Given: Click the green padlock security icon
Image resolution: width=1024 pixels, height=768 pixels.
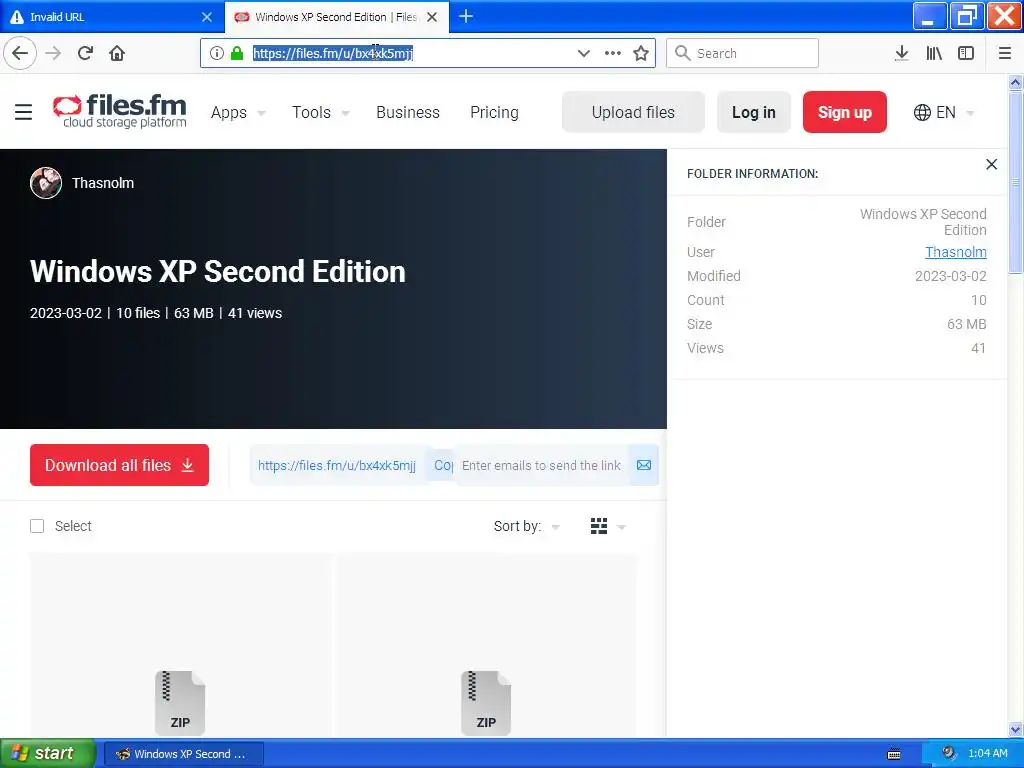Looking at the screenshot, I should (x=236, y=53).
